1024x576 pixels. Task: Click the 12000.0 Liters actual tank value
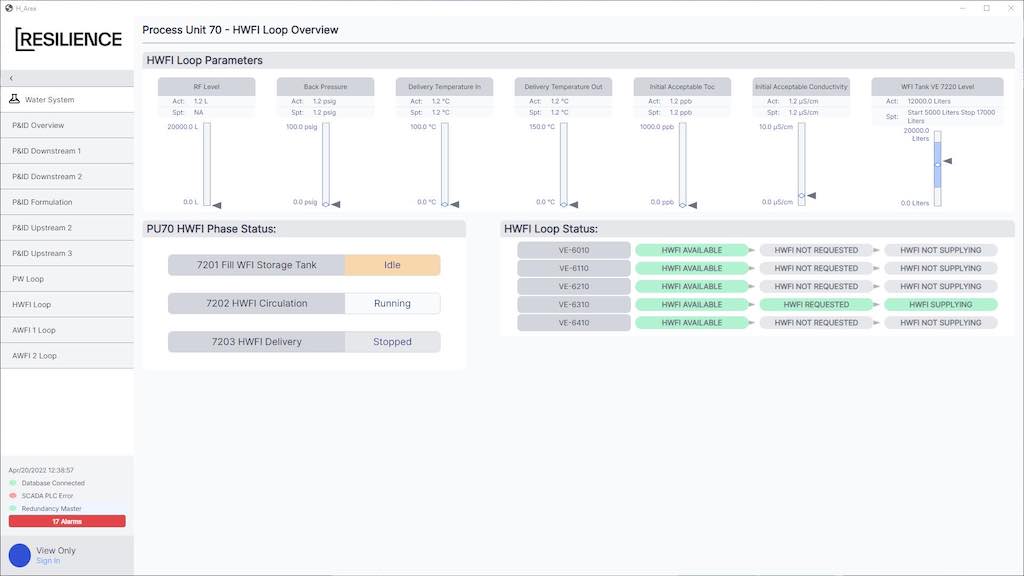[929, 101]
